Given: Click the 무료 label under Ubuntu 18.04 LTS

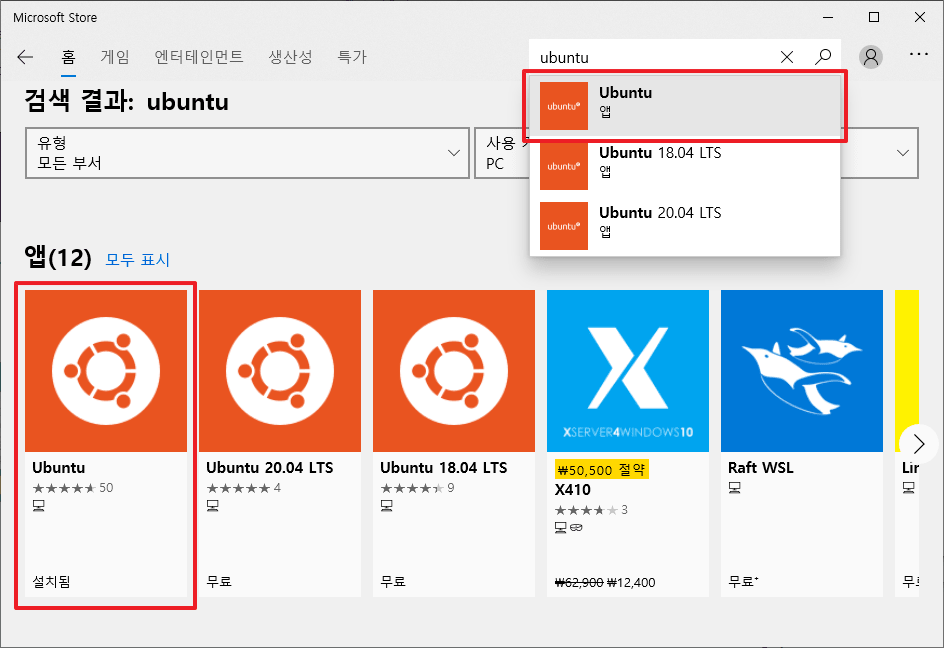Looking at the screenshot, I should click(x=393, y=582).
